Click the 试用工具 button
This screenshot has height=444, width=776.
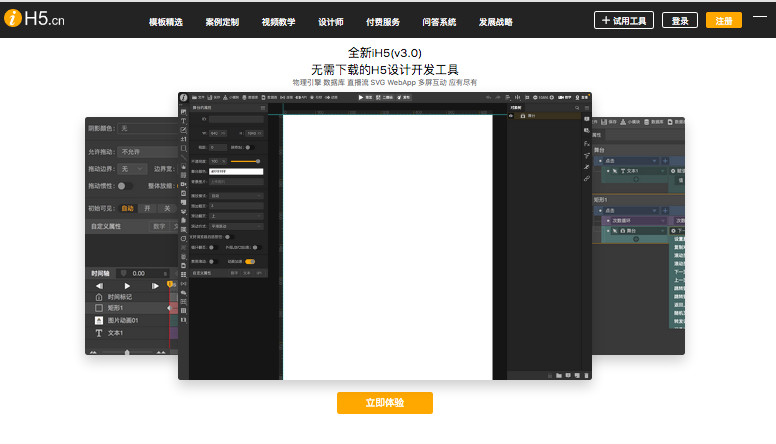[624, 20]
